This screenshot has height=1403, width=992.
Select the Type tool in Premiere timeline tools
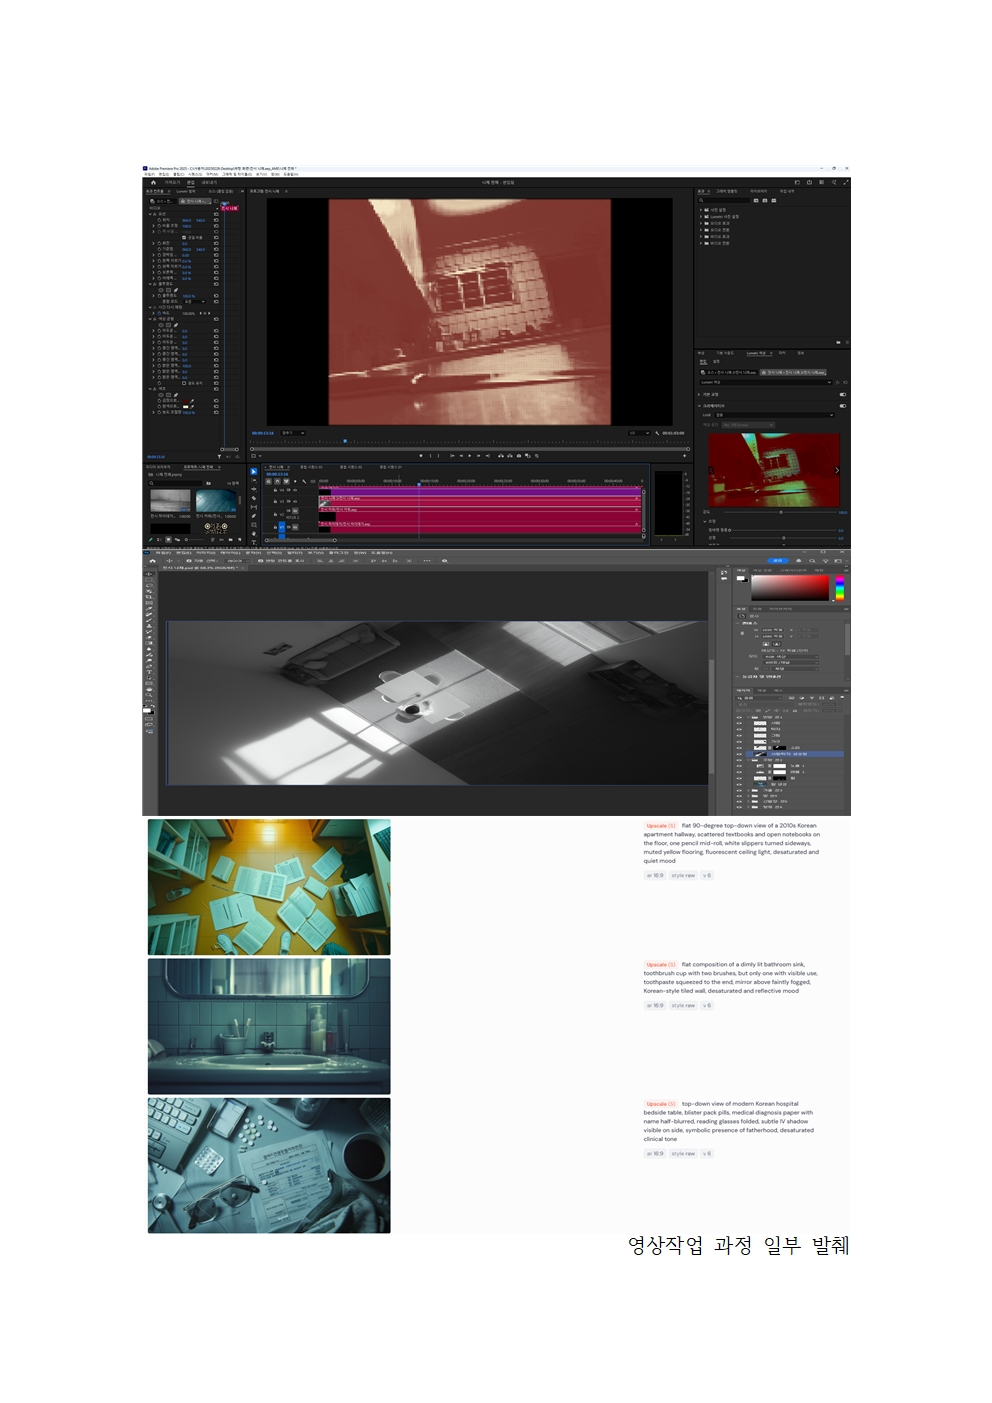tap(254, 542)
